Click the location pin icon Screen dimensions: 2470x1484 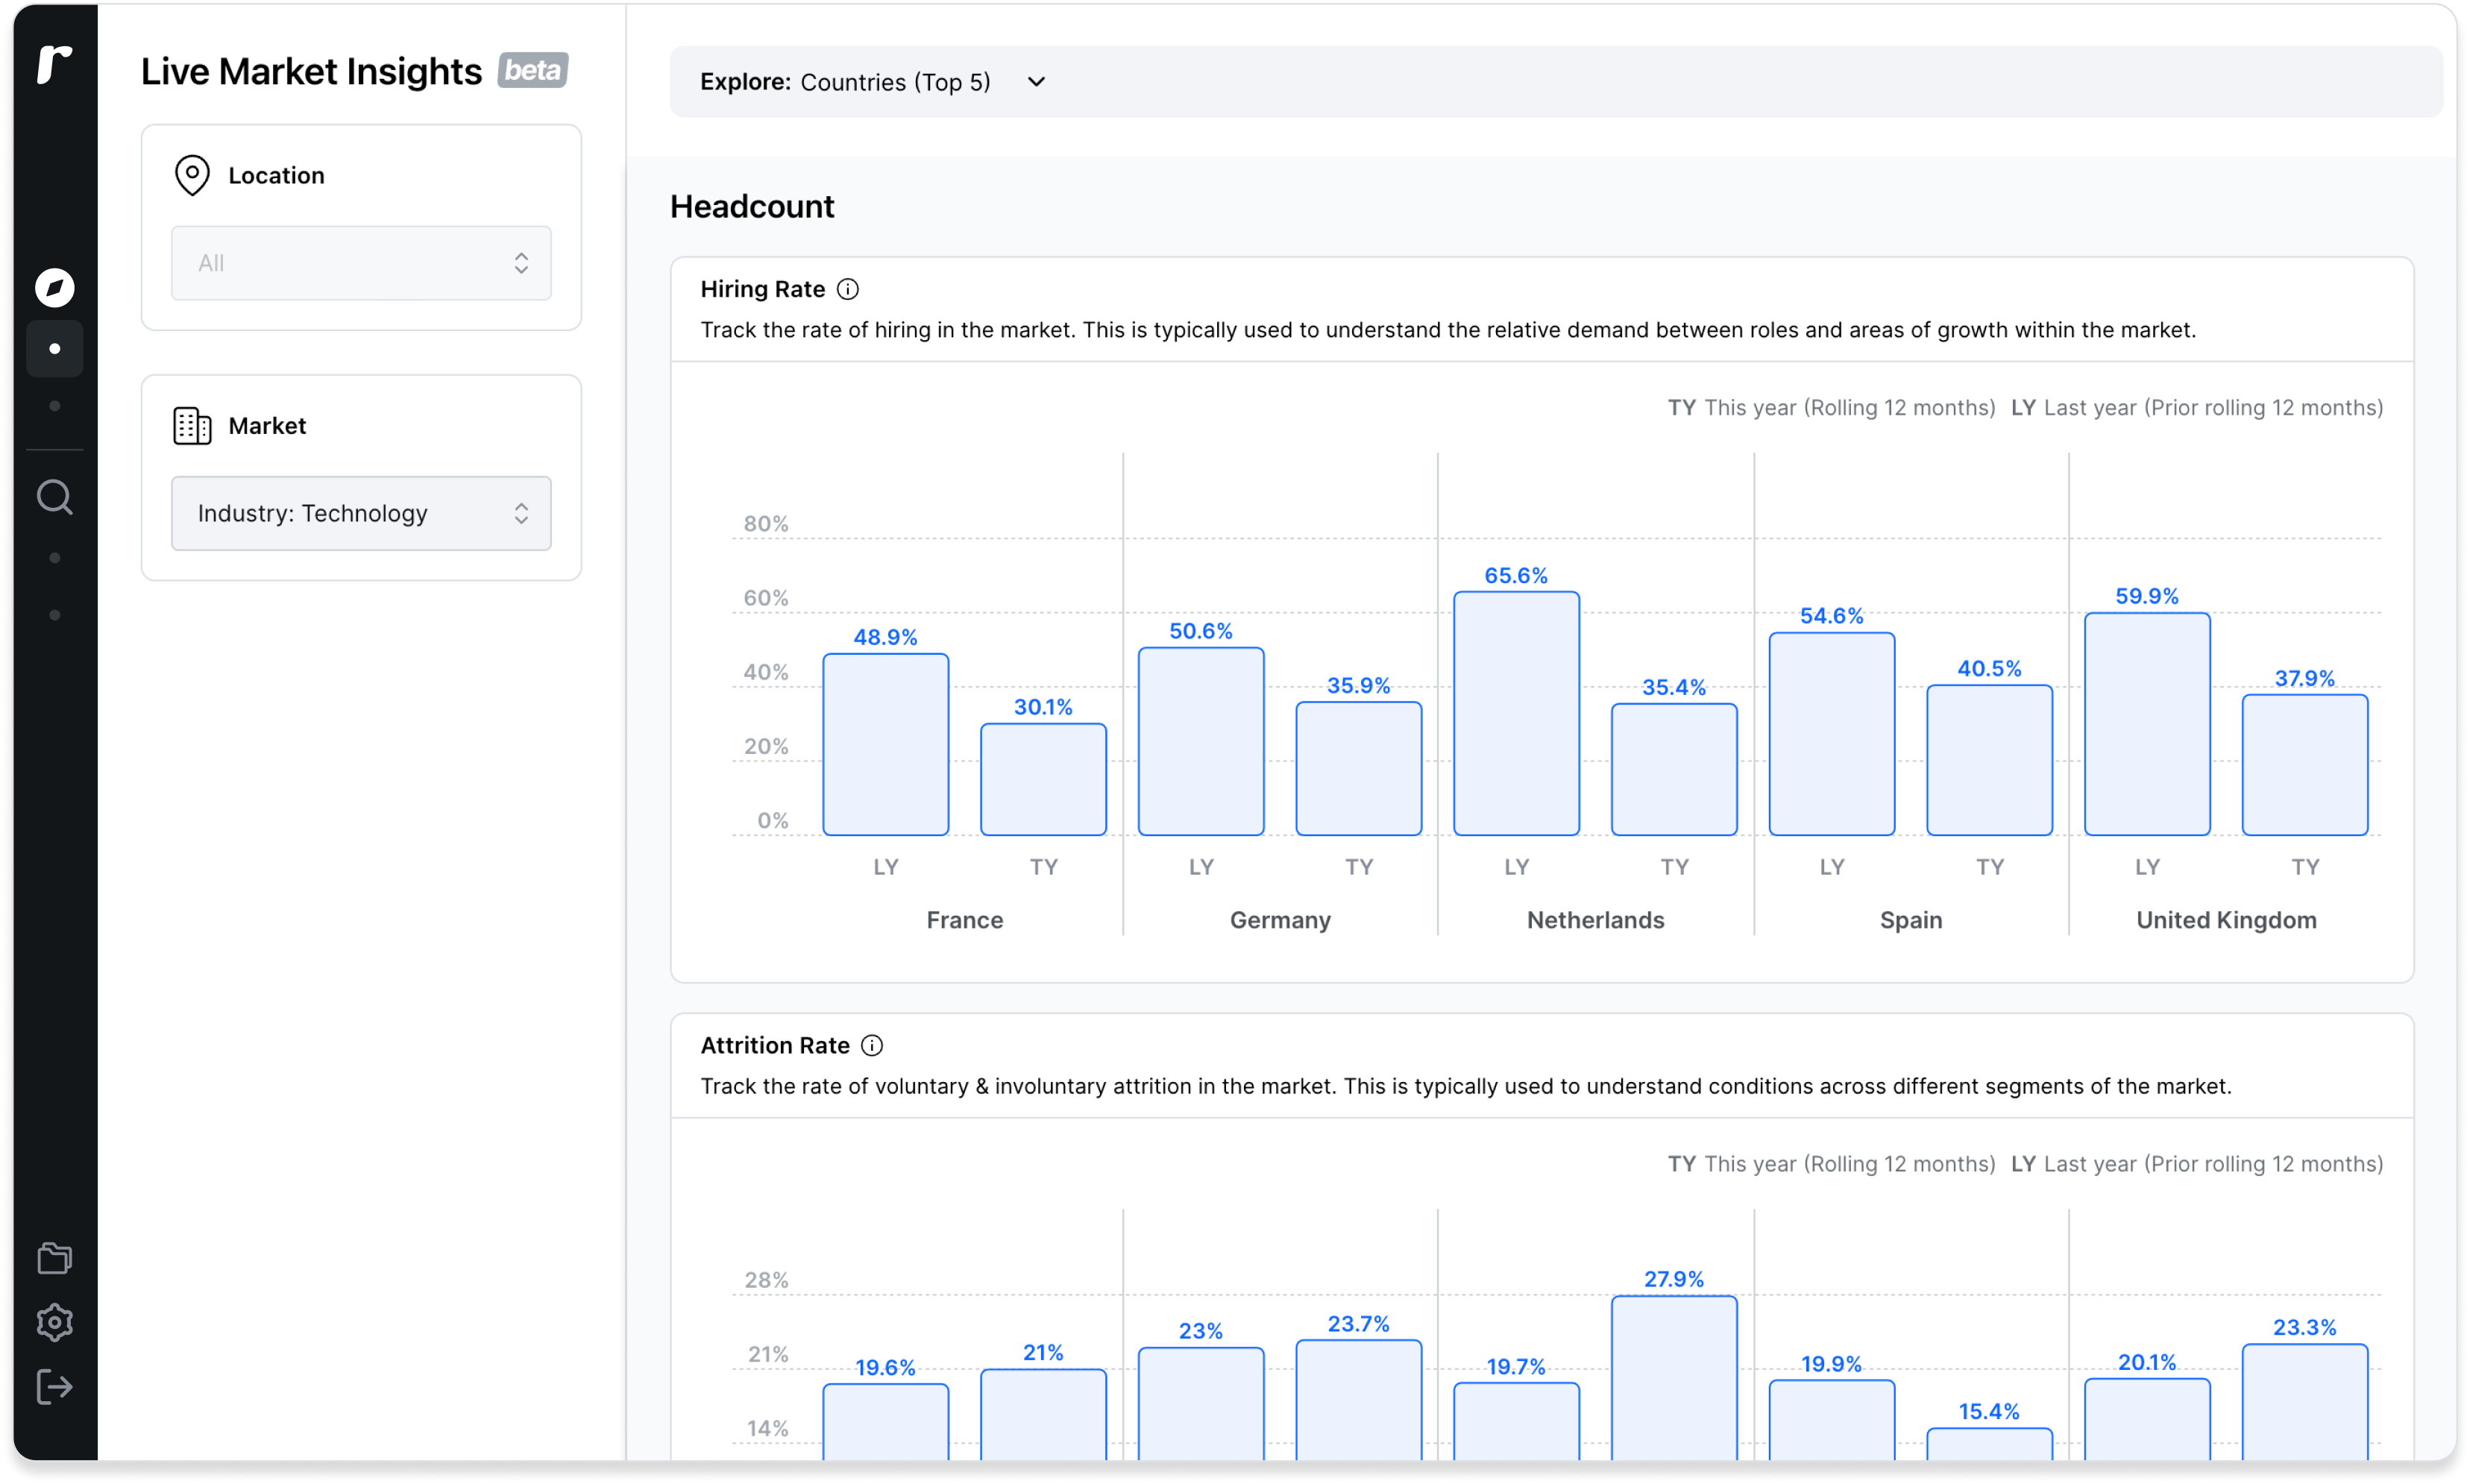[x=192, y=175]
